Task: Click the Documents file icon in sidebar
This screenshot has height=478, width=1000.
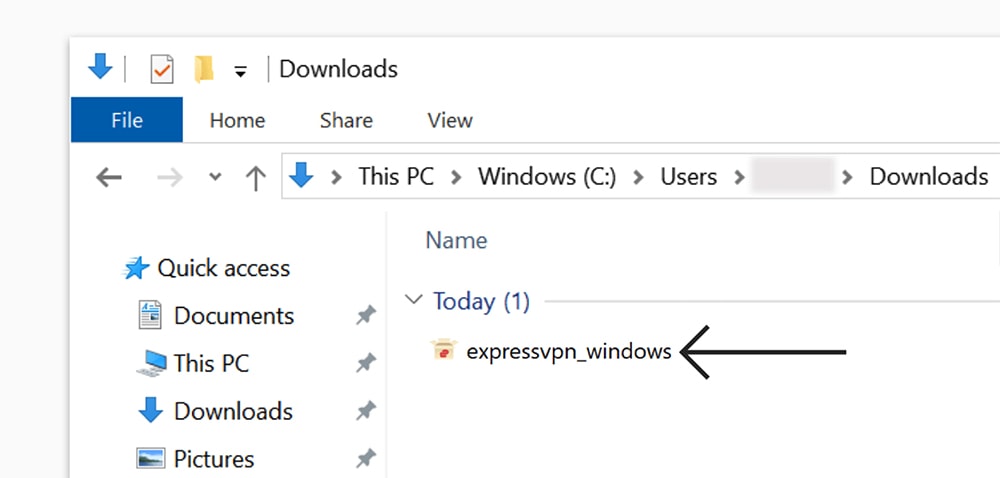Action: click(x=150, y=315)
